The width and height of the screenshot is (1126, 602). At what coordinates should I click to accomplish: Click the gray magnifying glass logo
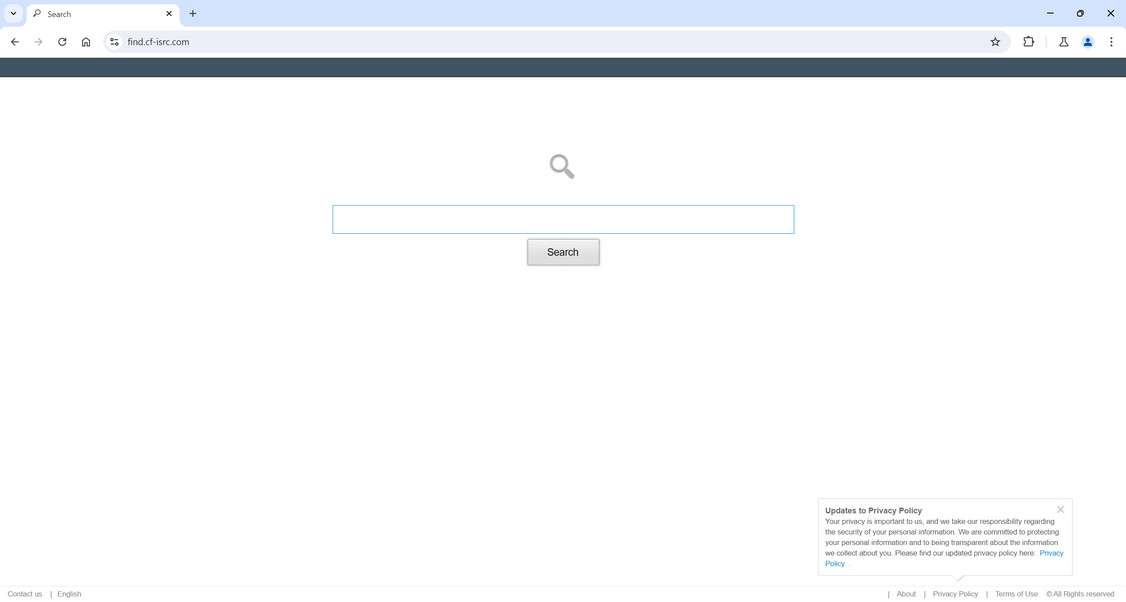[562, 167]
